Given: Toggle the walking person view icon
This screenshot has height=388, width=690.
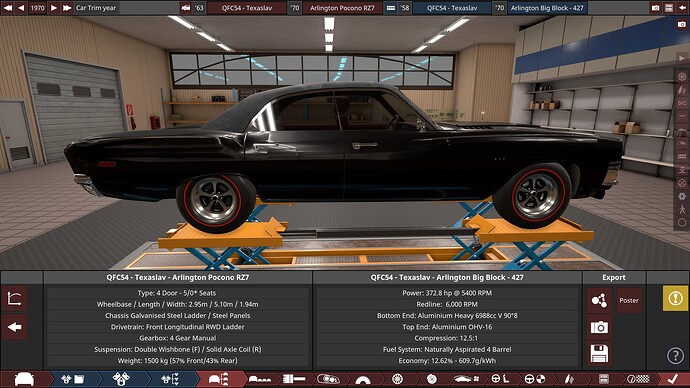Looking at the screenshot, I should click(682, 209).
